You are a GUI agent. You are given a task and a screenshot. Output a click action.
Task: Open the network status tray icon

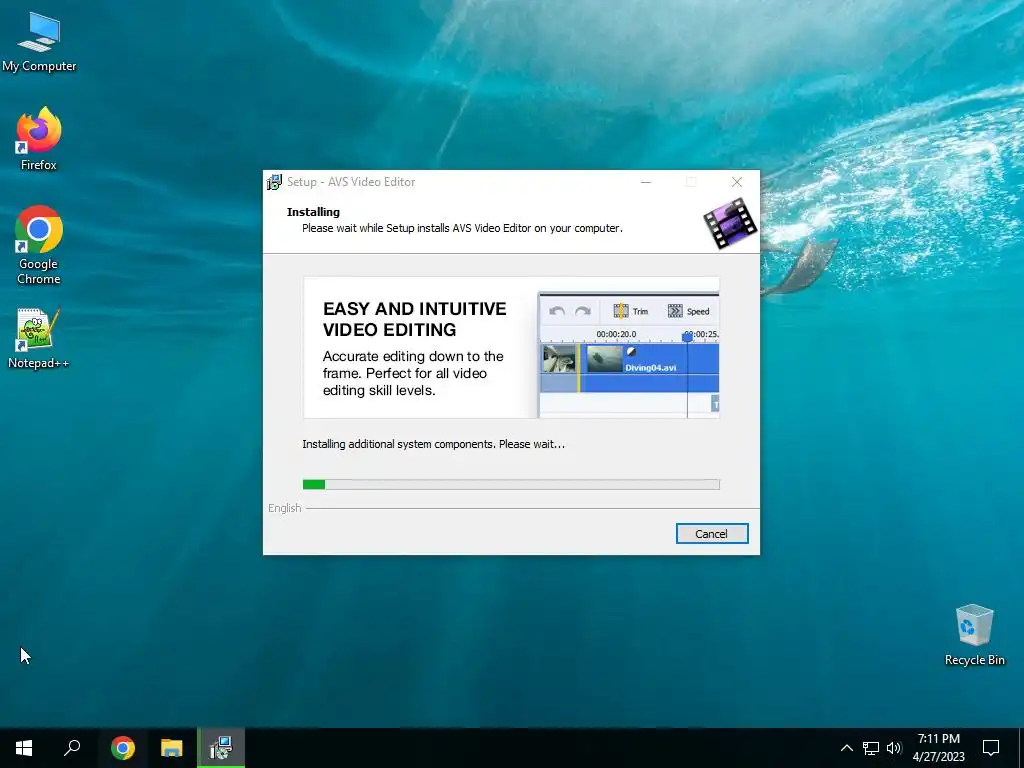click(x=871, y=748)
